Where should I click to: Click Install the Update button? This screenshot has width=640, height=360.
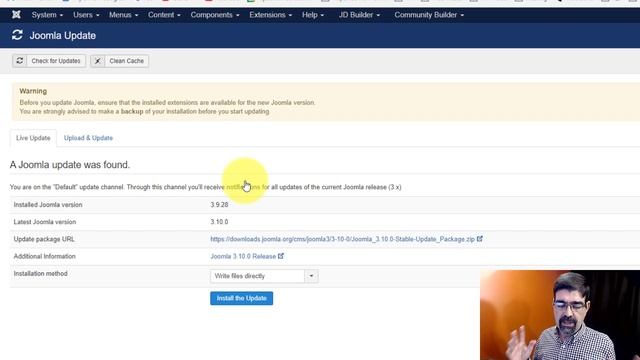pos(242,298)
